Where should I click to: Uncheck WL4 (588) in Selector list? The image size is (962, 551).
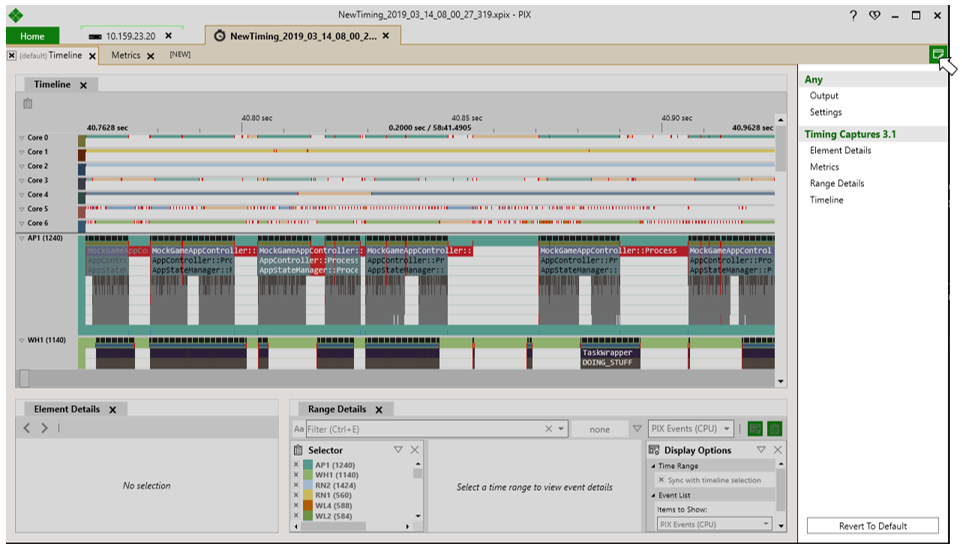pyautogui.click(x=296, y=506)
